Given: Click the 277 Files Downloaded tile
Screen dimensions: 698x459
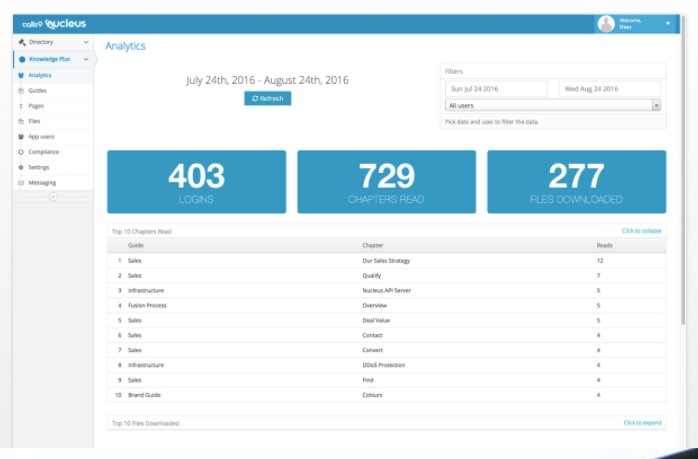Looking at the screenshot, I should 576,182.
